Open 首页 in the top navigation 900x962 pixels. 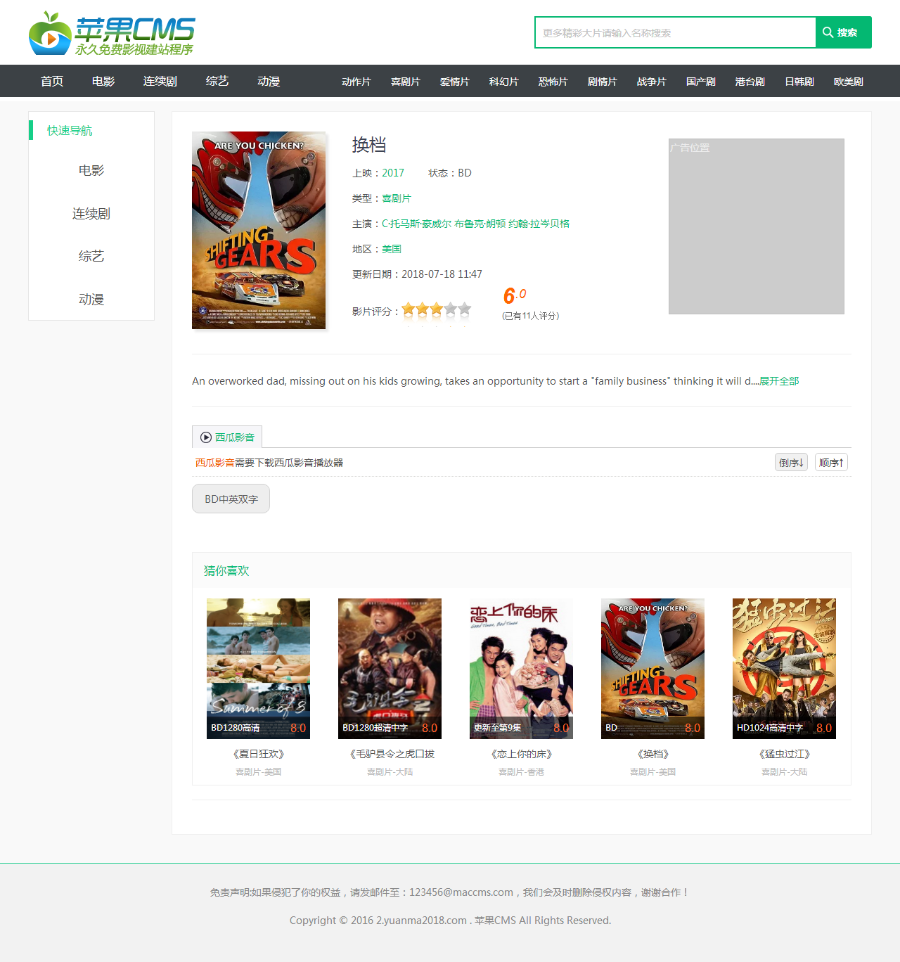(x=52, y=81)
